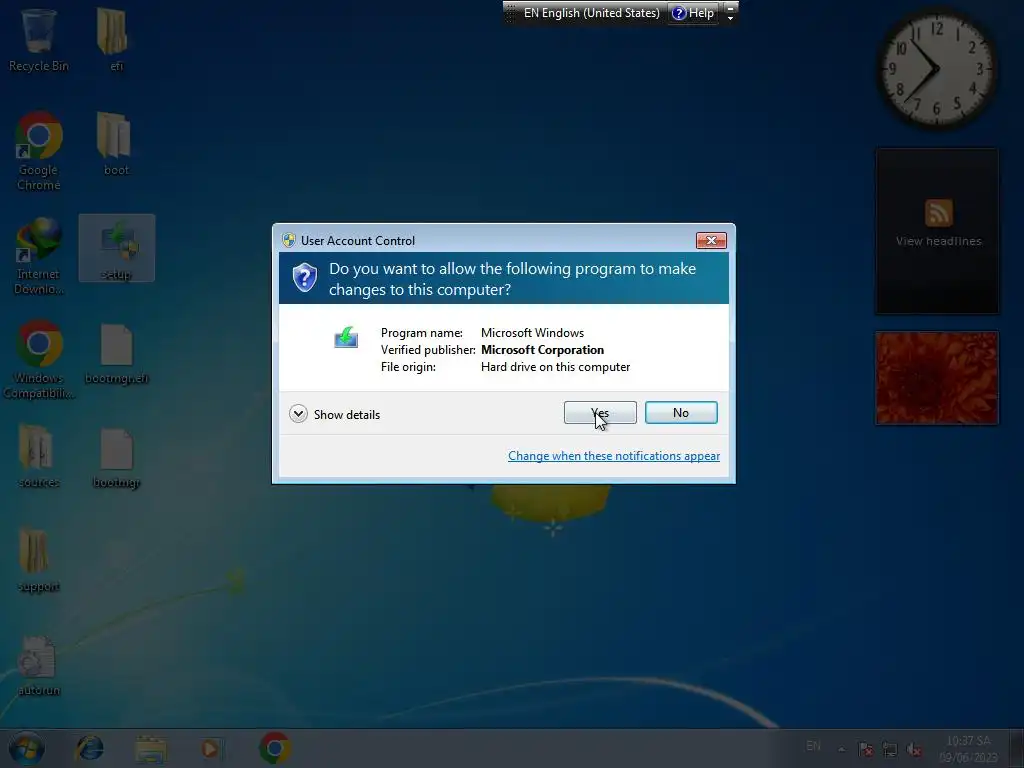Screen dimensions: 1024x768
Task: Click the taskbar date and time
Action: (968, 749)
